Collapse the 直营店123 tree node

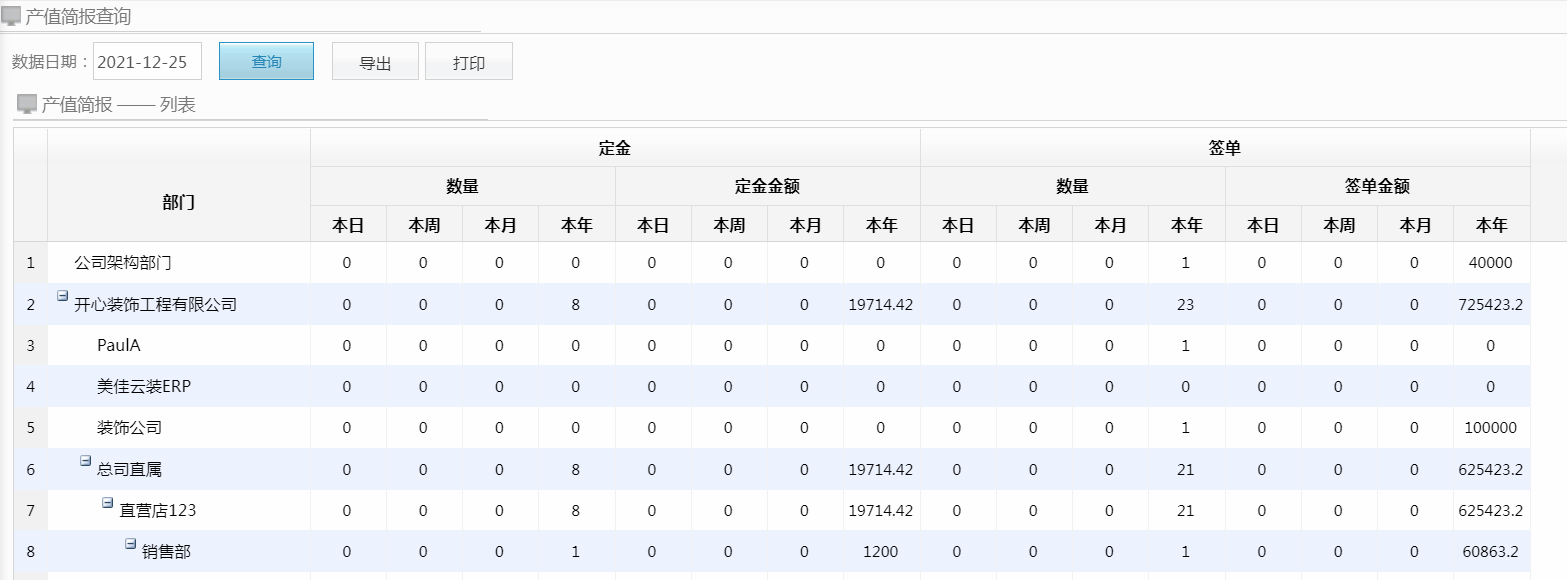pyautogui.click(x=108, y=502)
